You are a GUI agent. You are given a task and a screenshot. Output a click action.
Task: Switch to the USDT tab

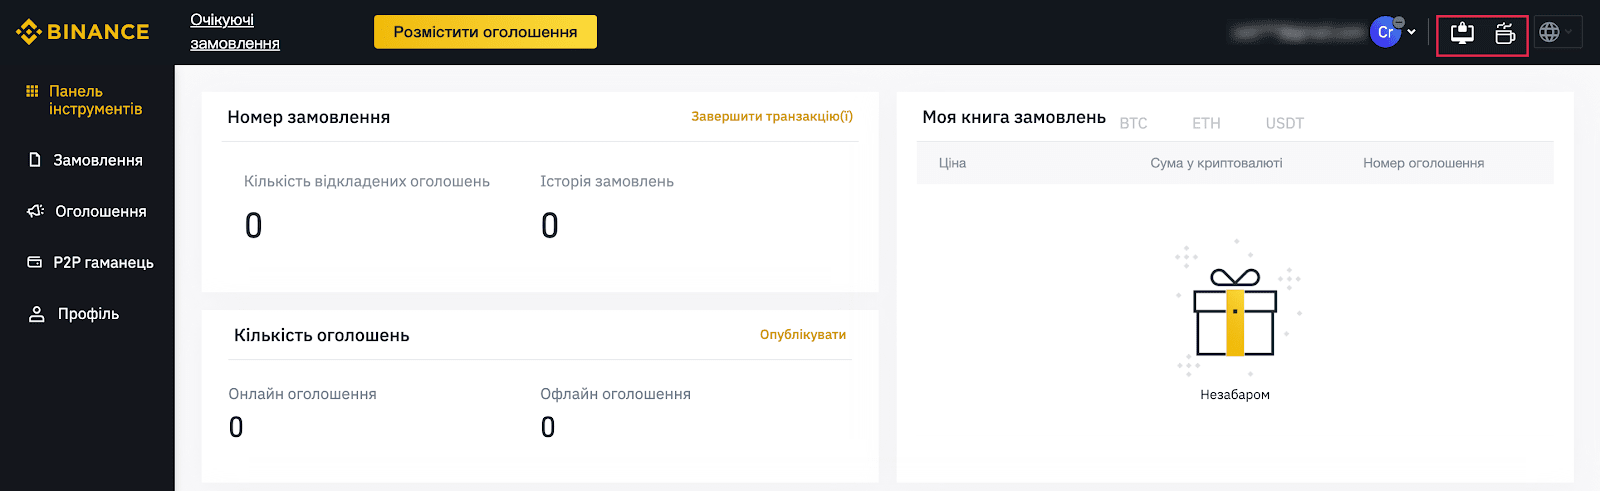pos(1285,123)
